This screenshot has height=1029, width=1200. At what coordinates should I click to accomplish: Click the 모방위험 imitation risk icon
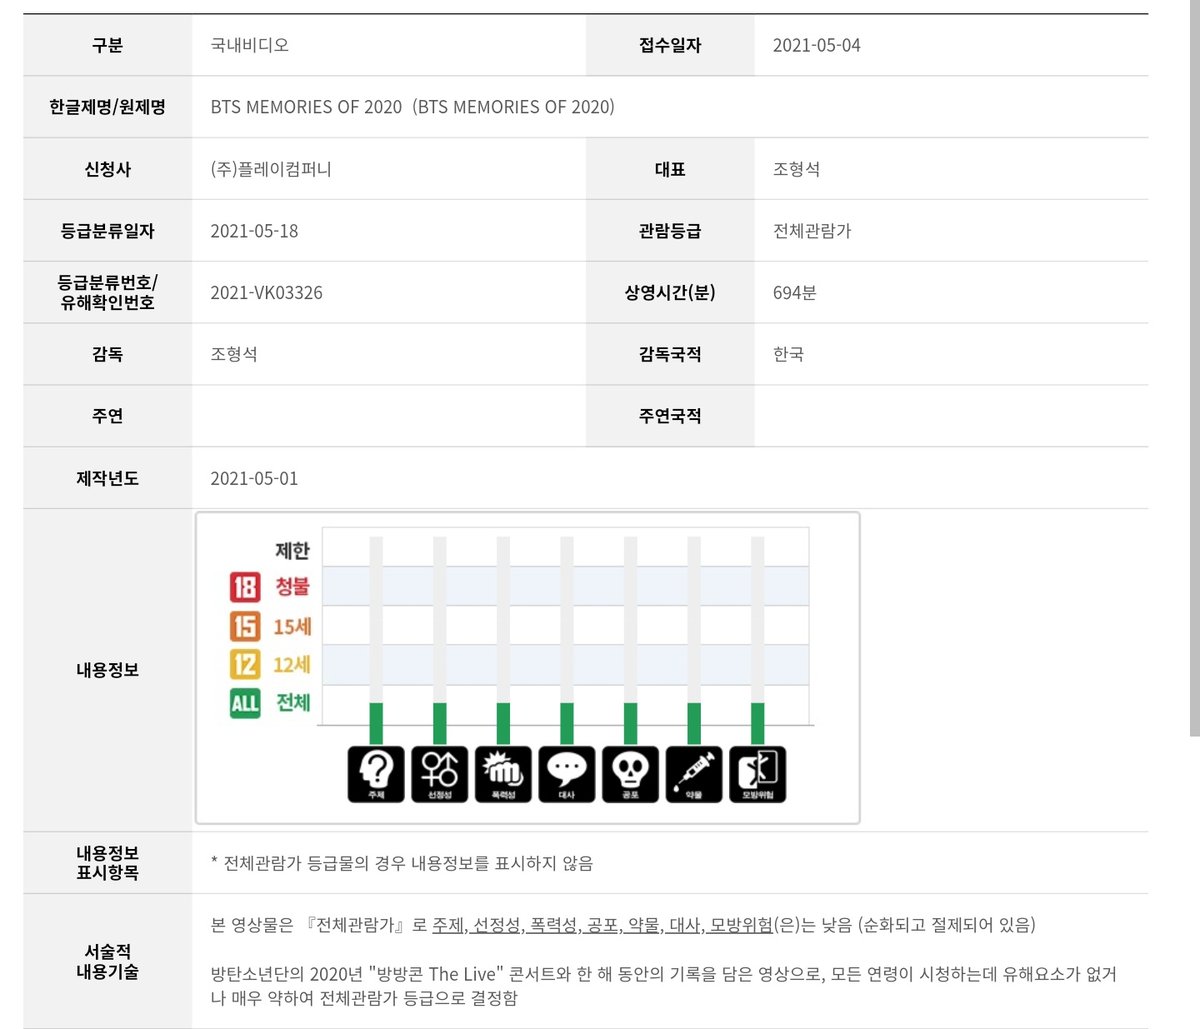click(758, 774)
